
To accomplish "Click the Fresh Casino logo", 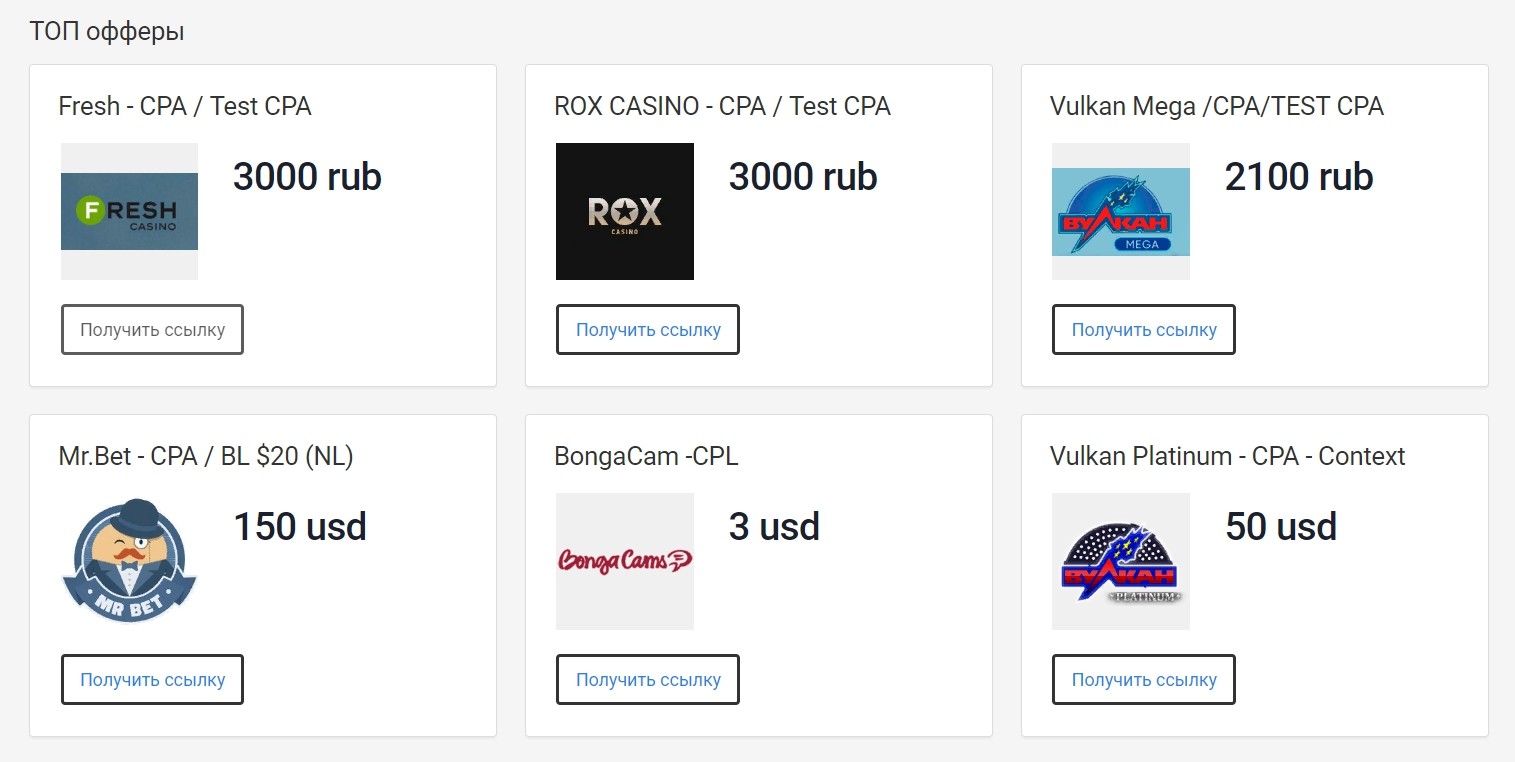I will pyautogui.click(x=129, y=211).
